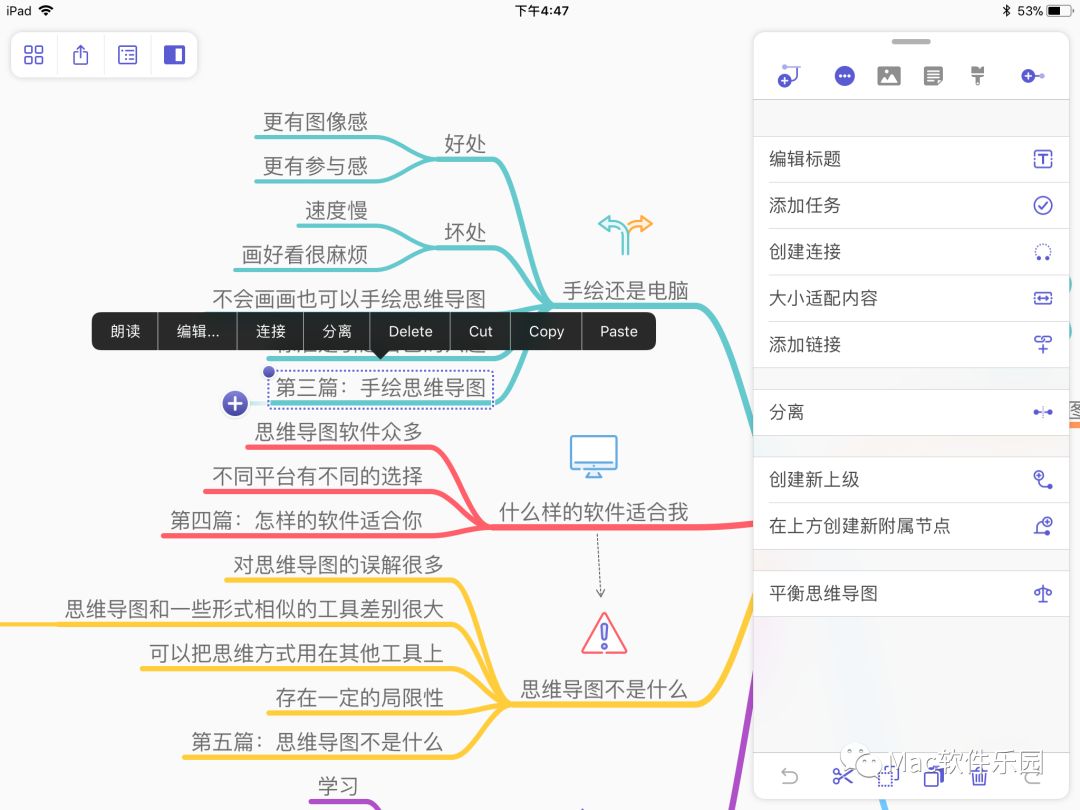
Task: Tap the computer monitor sticker icon
Action: coord(594,456)
